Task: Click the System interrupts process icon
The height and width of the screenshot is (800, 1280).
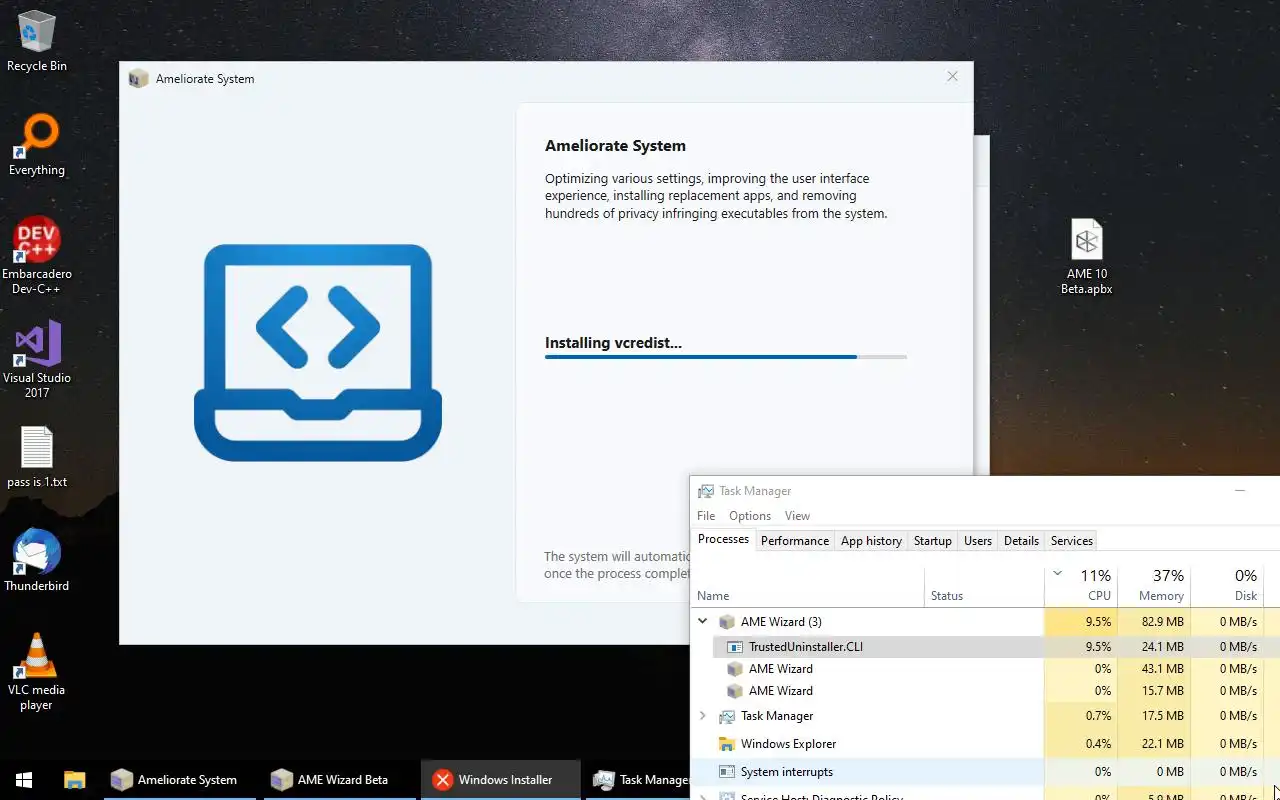Action: coord(727,772)
